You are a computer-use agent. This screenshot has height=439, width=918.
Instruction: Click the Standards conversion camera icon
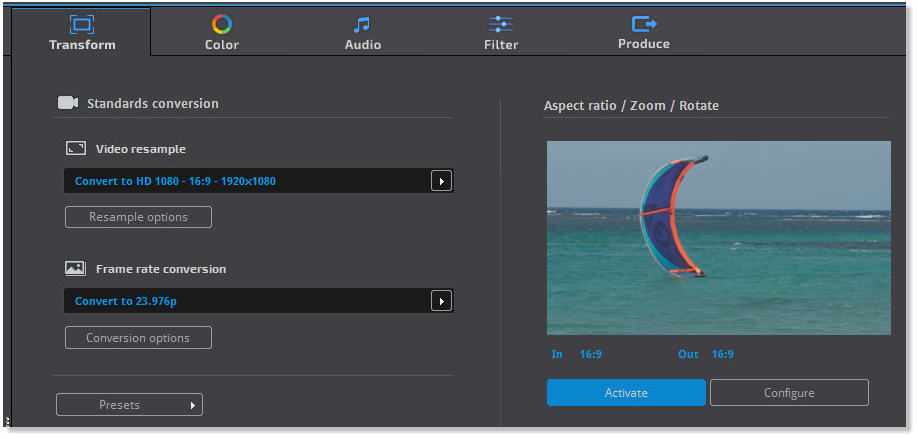[x=68, y=103]
